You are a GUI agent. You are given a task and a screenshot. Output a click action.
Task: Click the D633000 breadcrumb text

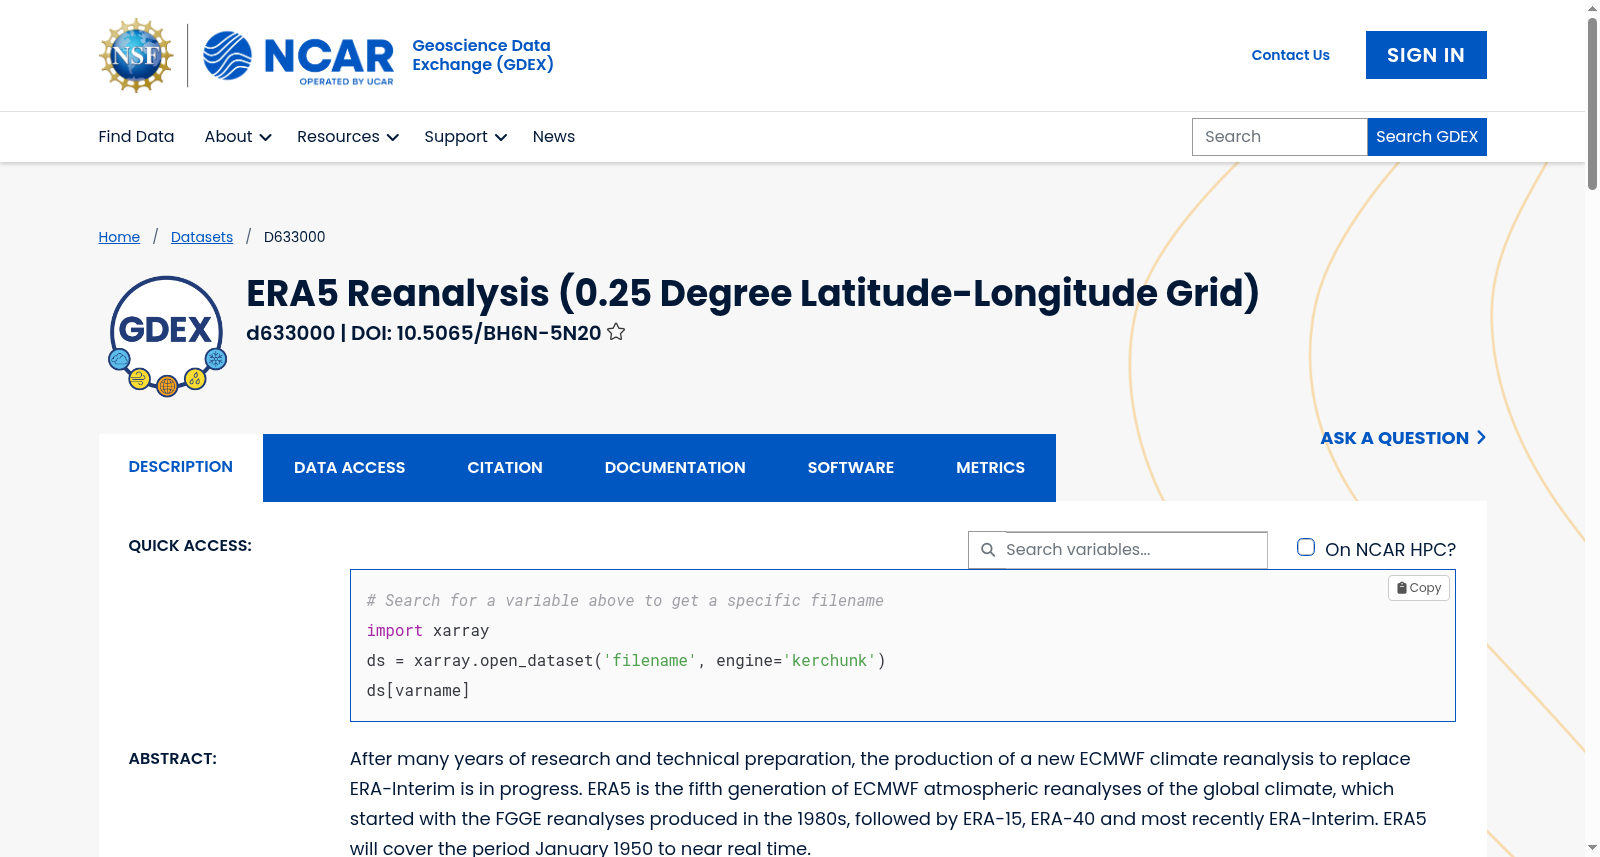pyautogui.click(x=295, y=237)
